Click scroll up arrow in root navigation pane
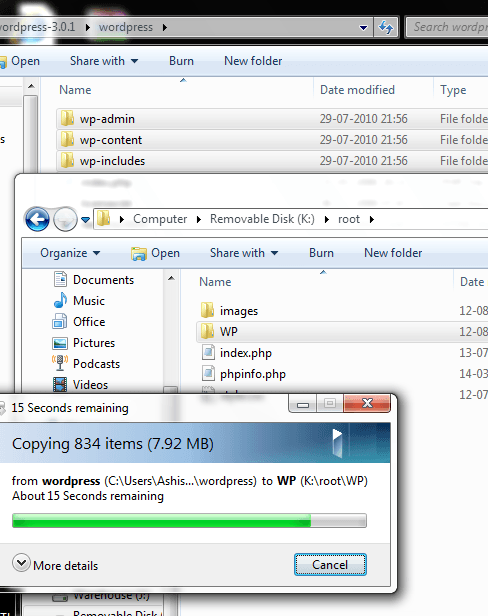This screenshot has height=616, width=488. (171, 278)
